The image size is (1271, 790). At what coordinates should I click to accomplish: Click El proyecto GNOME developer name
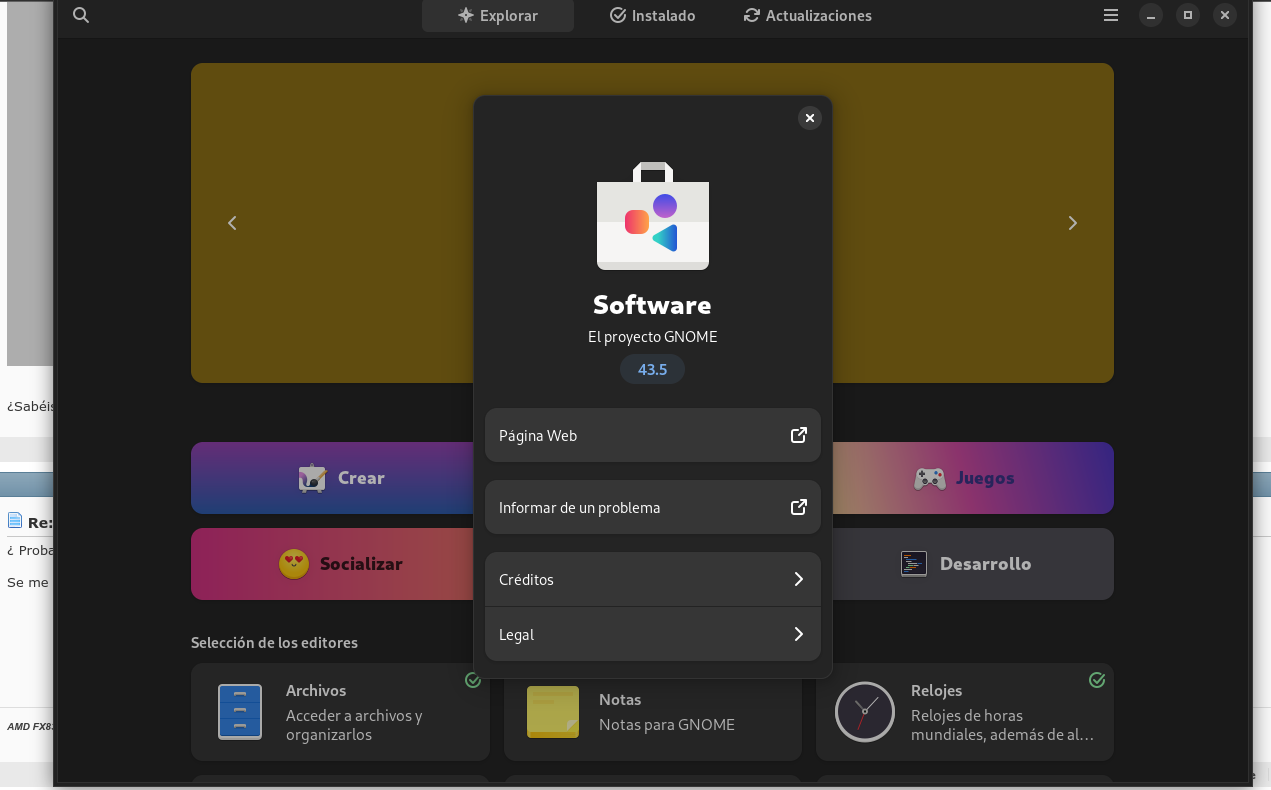[653, 337]
